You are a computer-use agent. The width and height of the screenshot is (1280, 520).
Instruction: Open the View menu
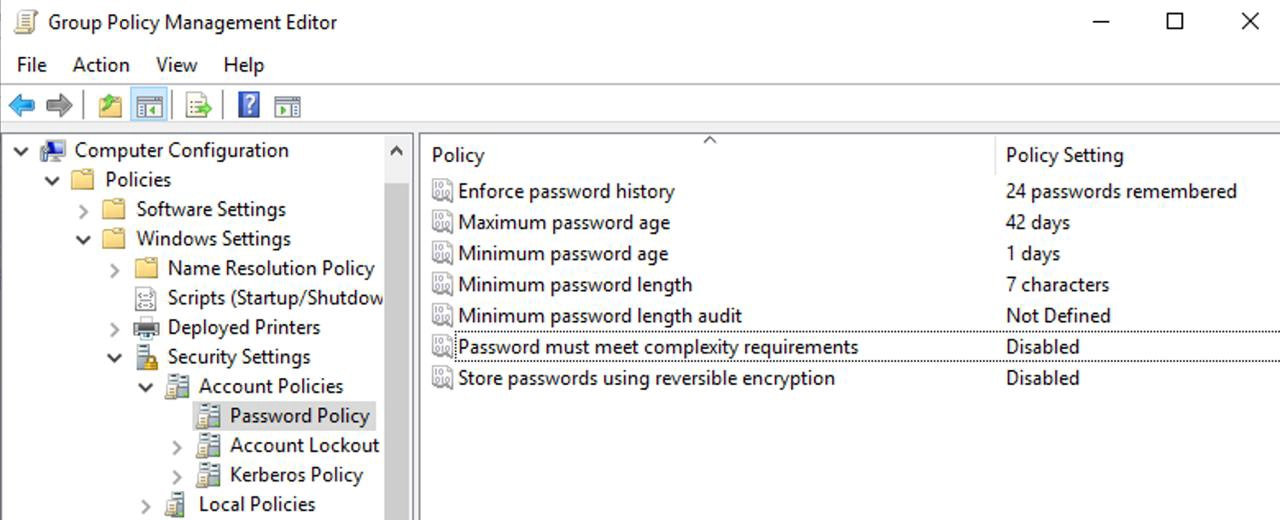point(177,65)
